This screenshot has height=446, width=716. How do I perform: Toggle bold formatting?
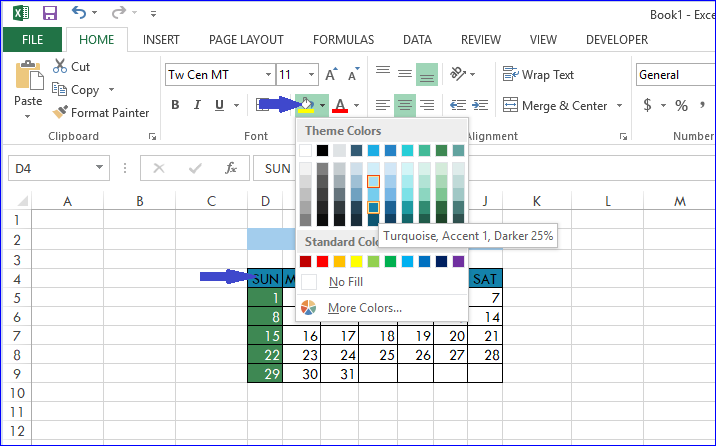pyautogui.click(x=175, y=105)
